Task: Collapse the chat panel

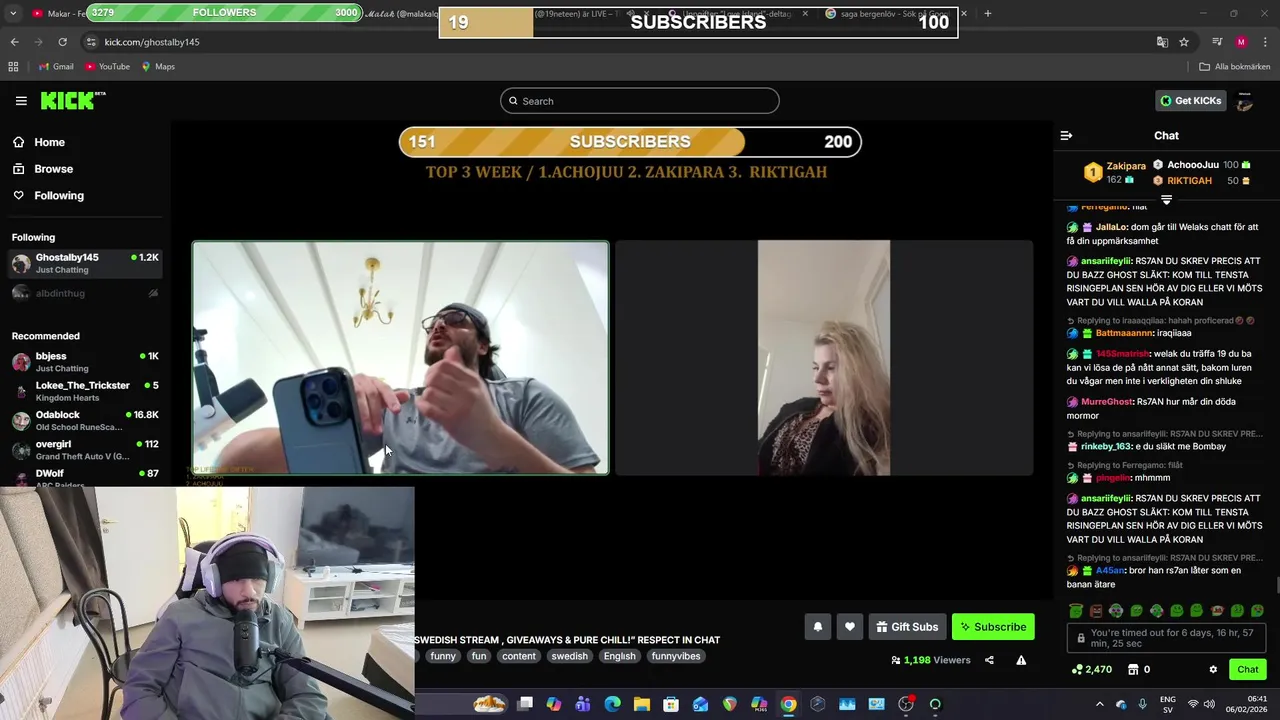Action: [x=1066, y=136]
